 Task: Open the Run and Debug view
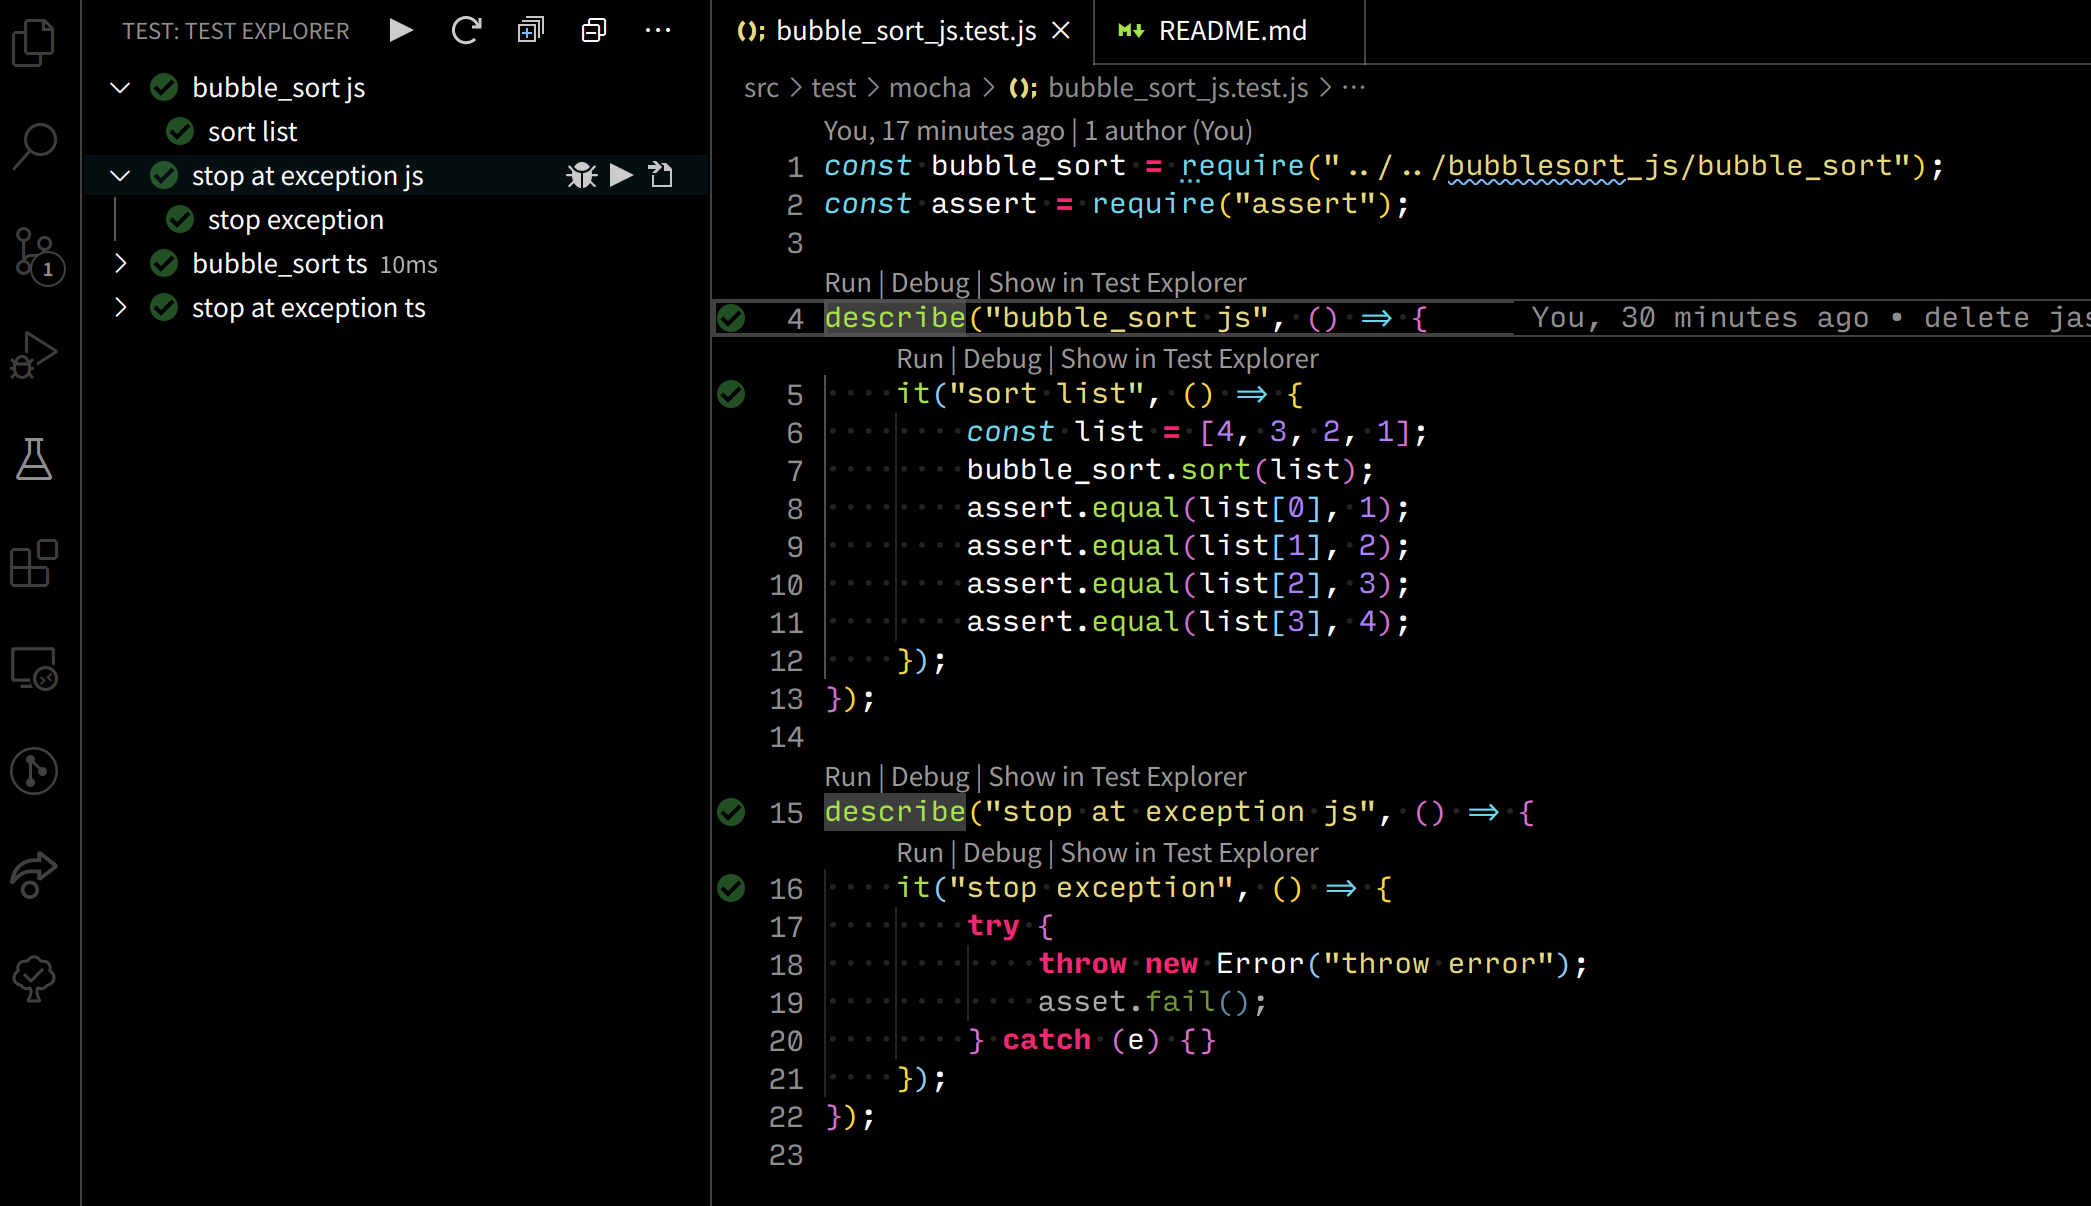(x=34, y=355)
